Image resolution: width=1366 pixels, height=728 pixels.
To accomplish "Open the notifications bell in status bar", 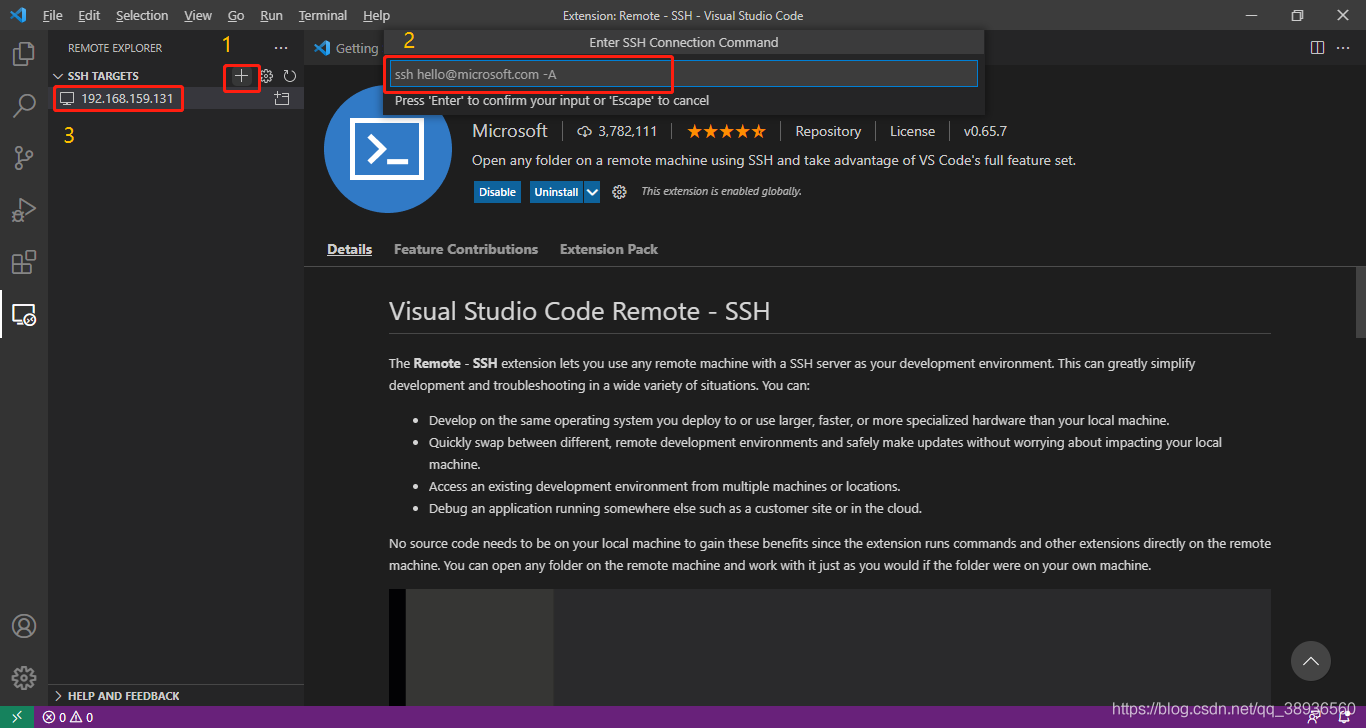I will tap(1345, 717).
